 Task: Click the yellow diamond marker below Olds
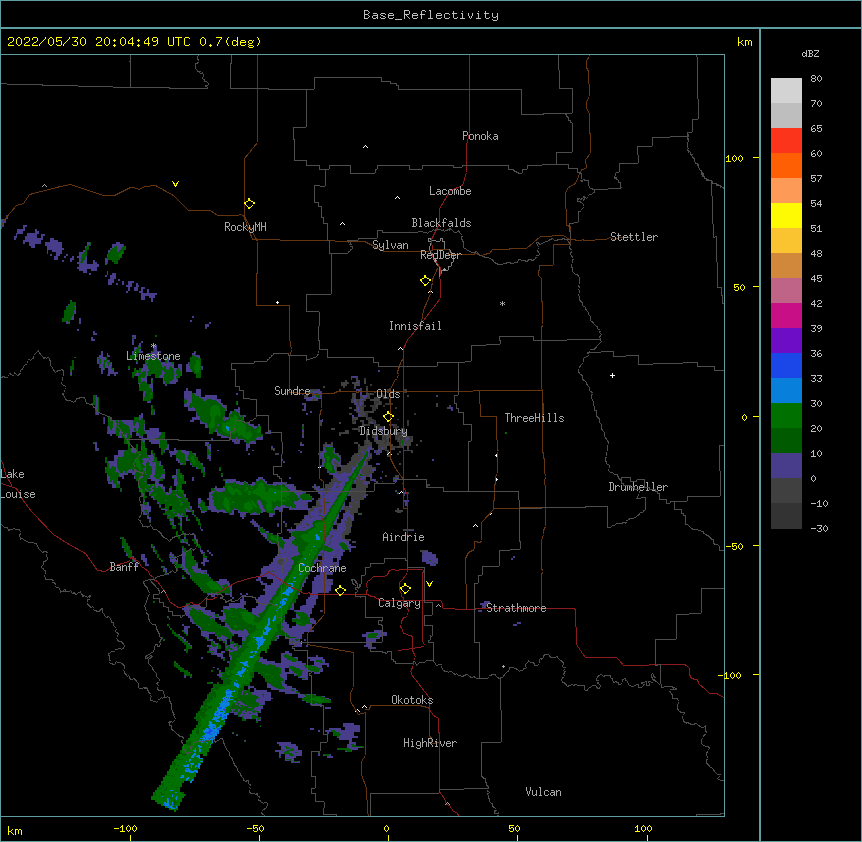(388, 417)
